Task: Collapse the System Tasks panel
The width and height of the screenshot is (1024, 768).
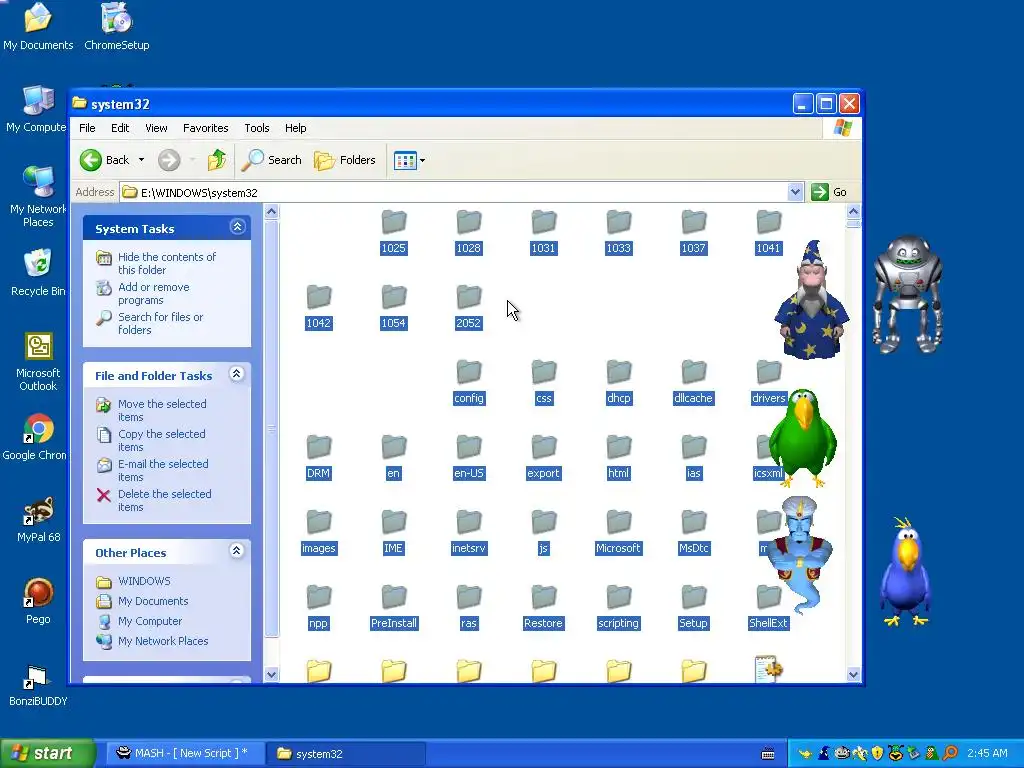Action: [x=237, y=227]
